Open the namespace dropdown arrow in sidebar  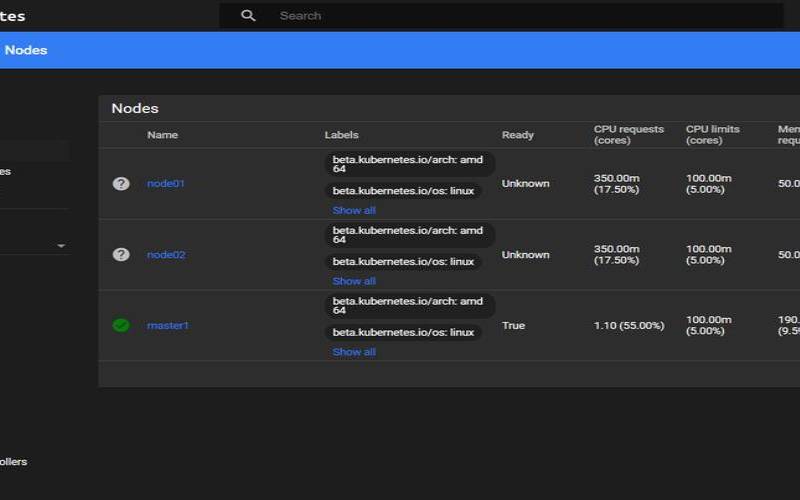[x=61, y=246]
